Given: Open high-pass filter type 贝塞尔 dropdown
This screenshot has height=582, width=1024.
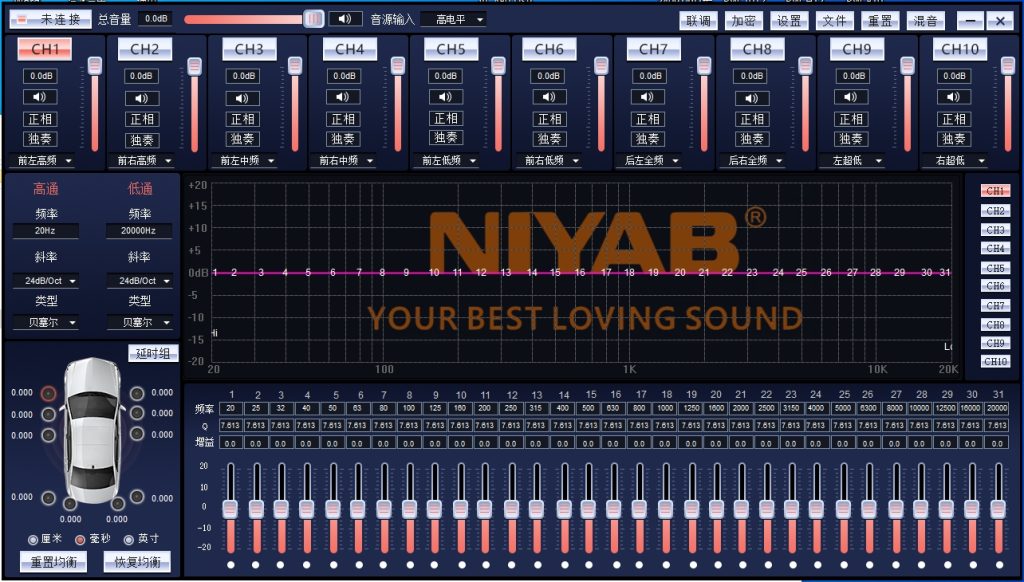Looking at the screenshot, I should [x=46, y=323].
